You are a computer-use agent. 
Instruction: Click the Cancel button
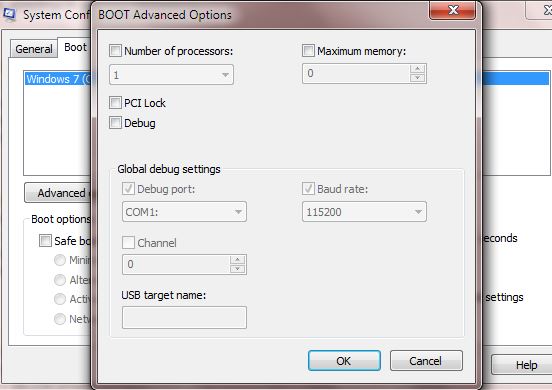[x=426, y=360]
